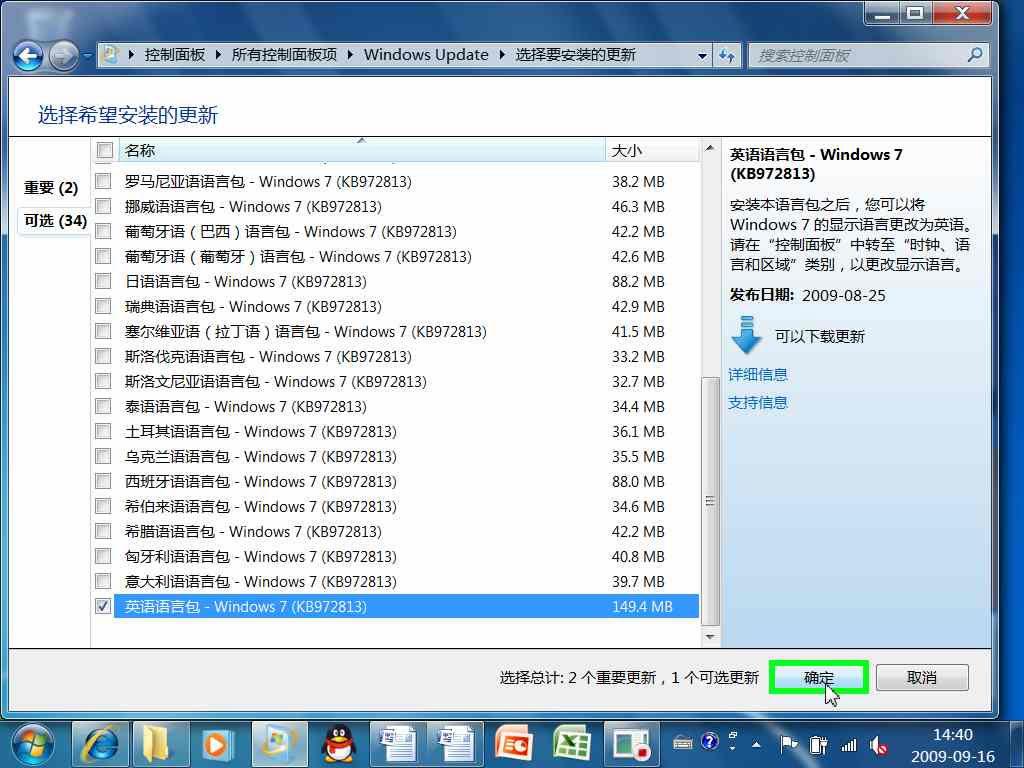This screenshot has width=1024, height=768.
Task: Show hidden system tray icons
Action: click(757, 744)
